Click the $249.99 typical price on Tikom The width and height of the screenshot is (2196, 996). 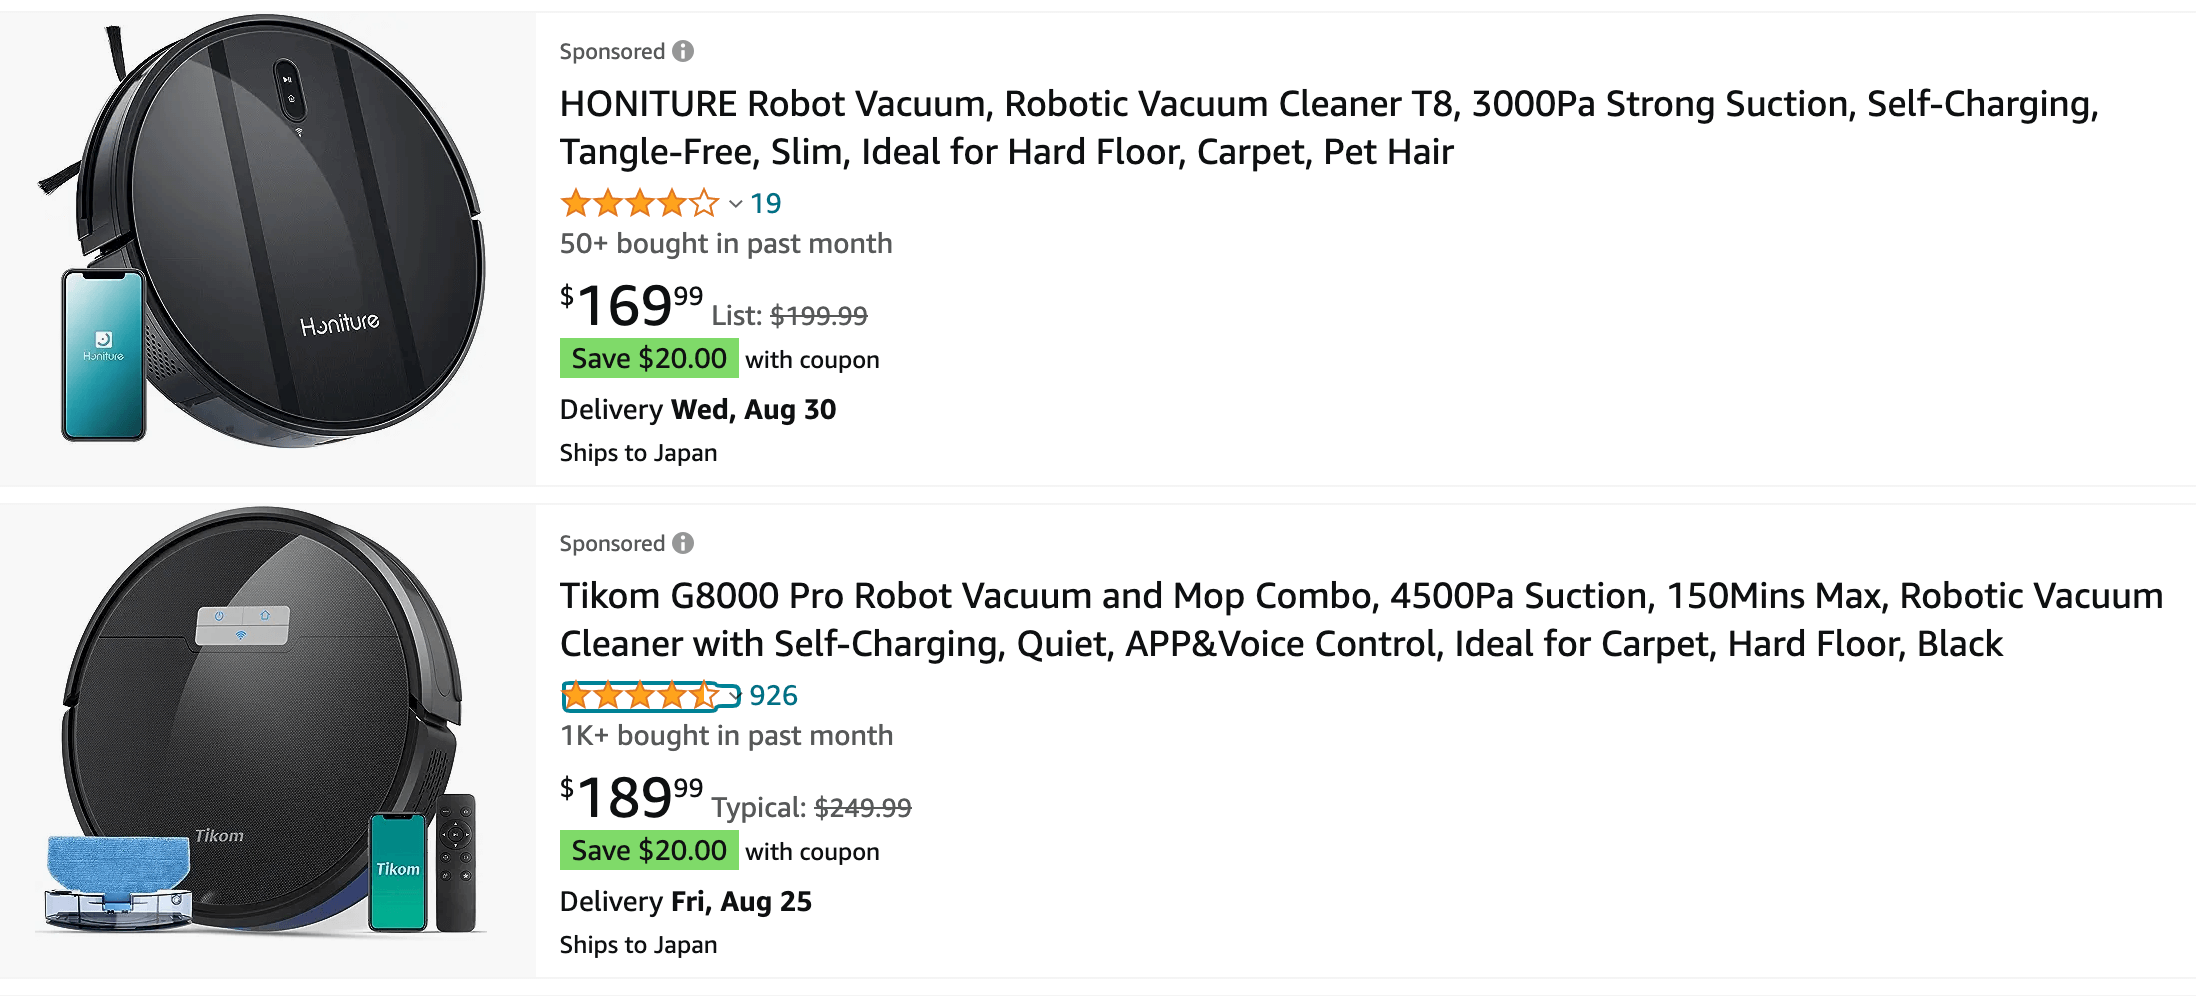pos(862,808)
